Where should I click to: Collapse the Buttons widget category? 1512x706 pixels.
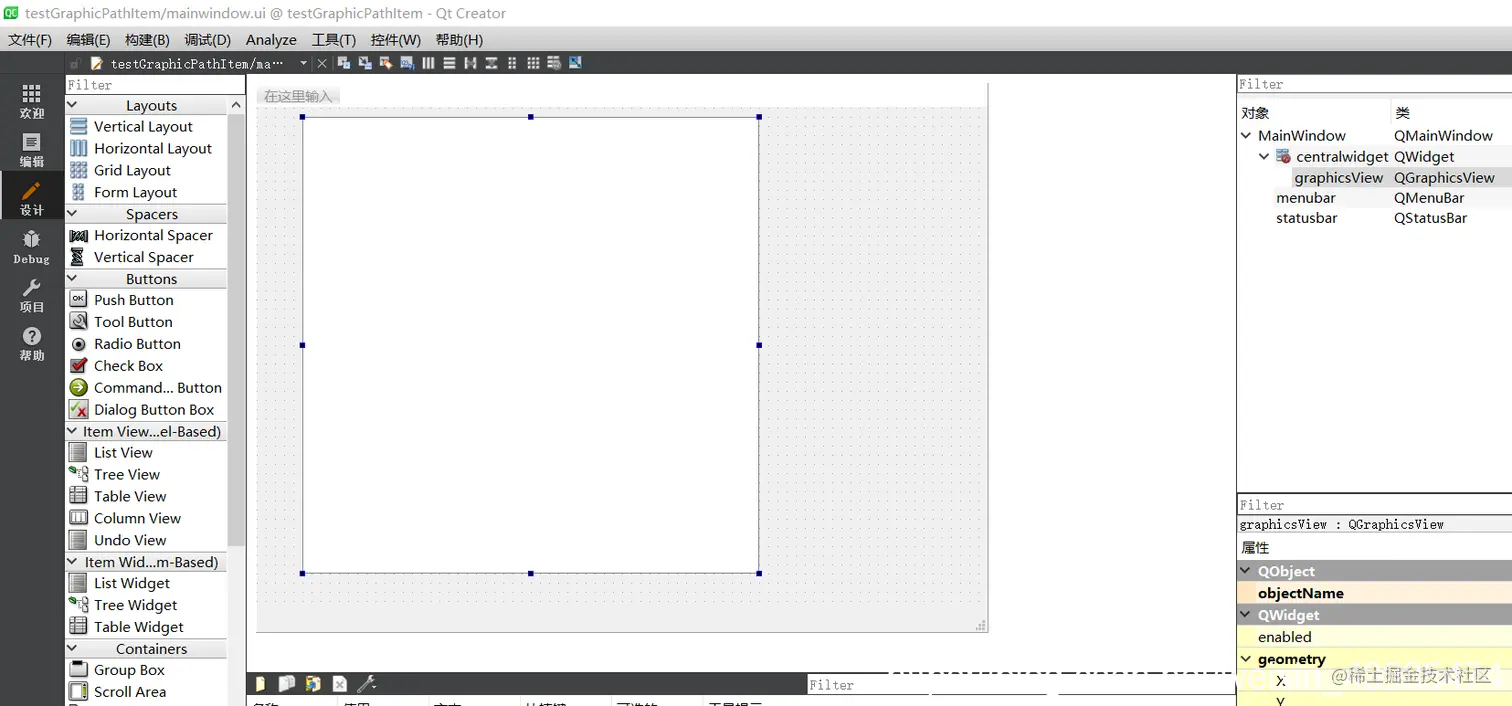(x=72, y=279)
